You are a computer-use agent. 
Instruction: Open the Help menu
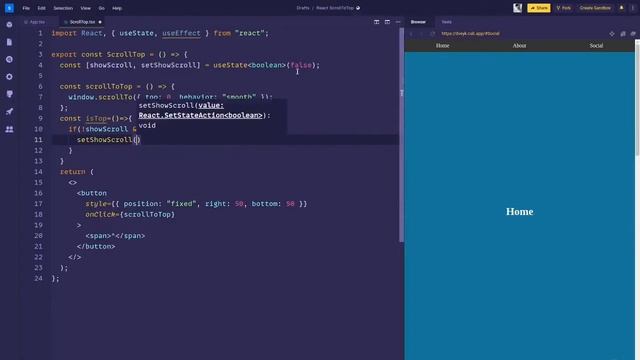coord(117,8)
